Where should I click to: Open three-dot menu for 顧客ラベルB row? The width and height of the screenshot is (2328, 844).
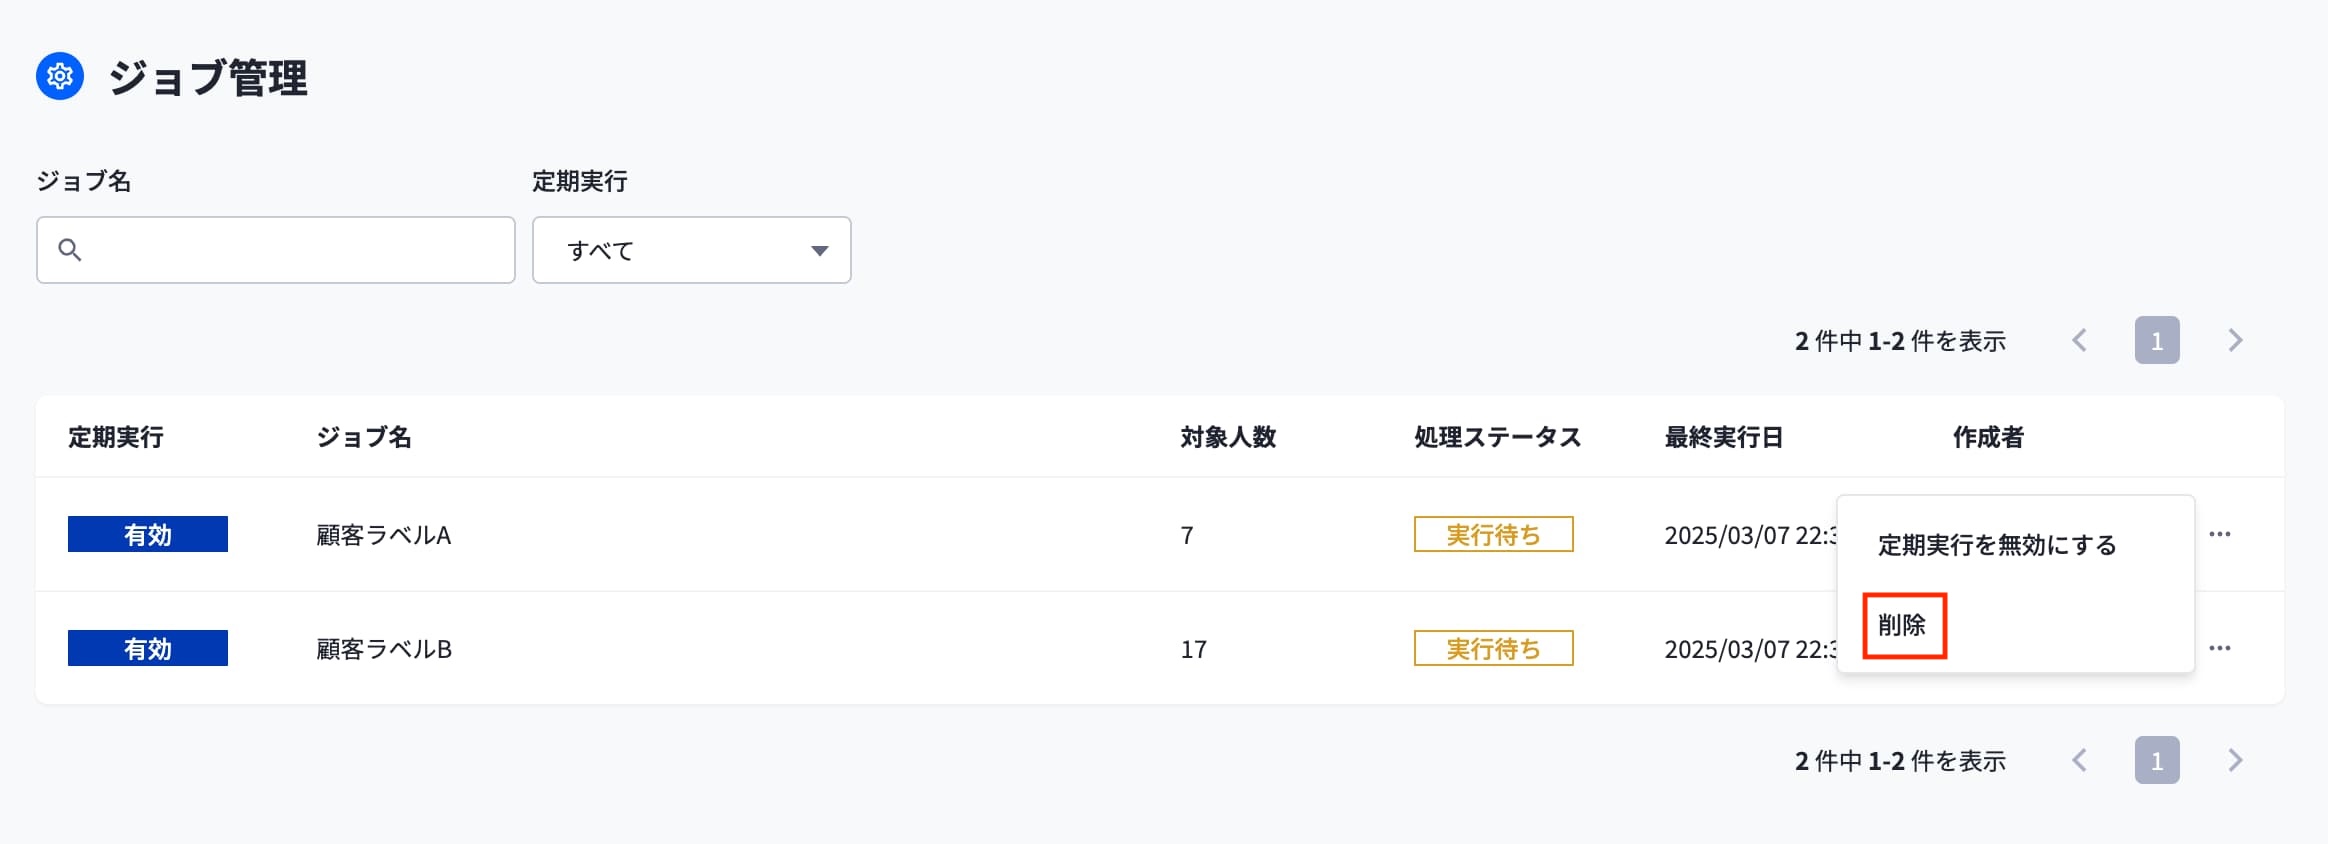tap(2220, 648)
